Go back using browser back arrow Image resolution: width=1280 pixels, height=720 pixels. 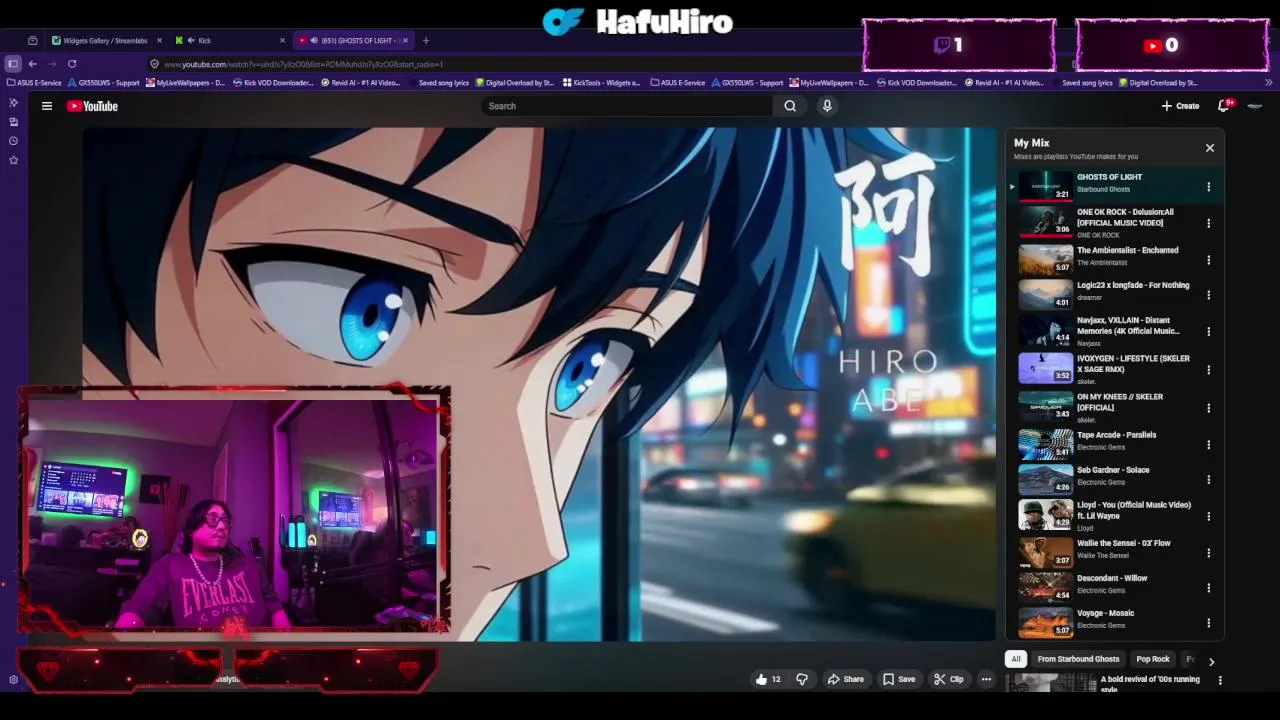pos(33,64)
